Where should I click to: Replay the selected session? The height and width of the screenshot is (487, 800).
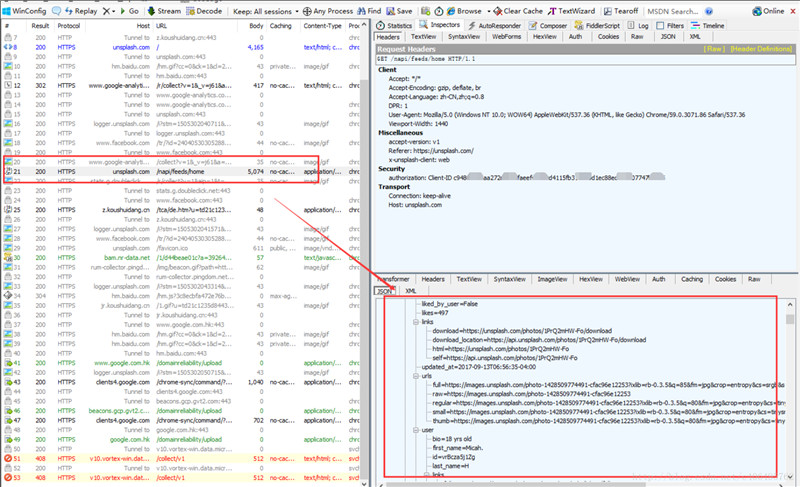click(x=81, y=11)
